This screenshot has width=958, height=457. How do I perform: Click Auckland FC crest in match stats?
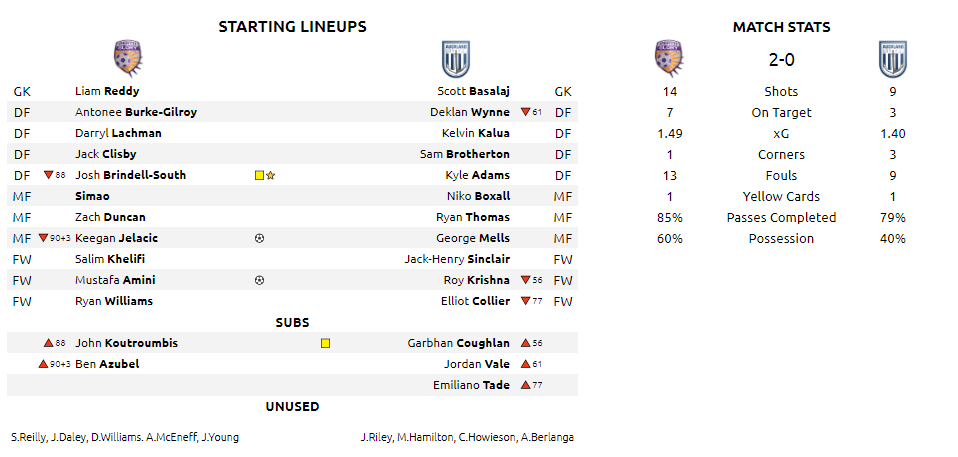point(893,59)
